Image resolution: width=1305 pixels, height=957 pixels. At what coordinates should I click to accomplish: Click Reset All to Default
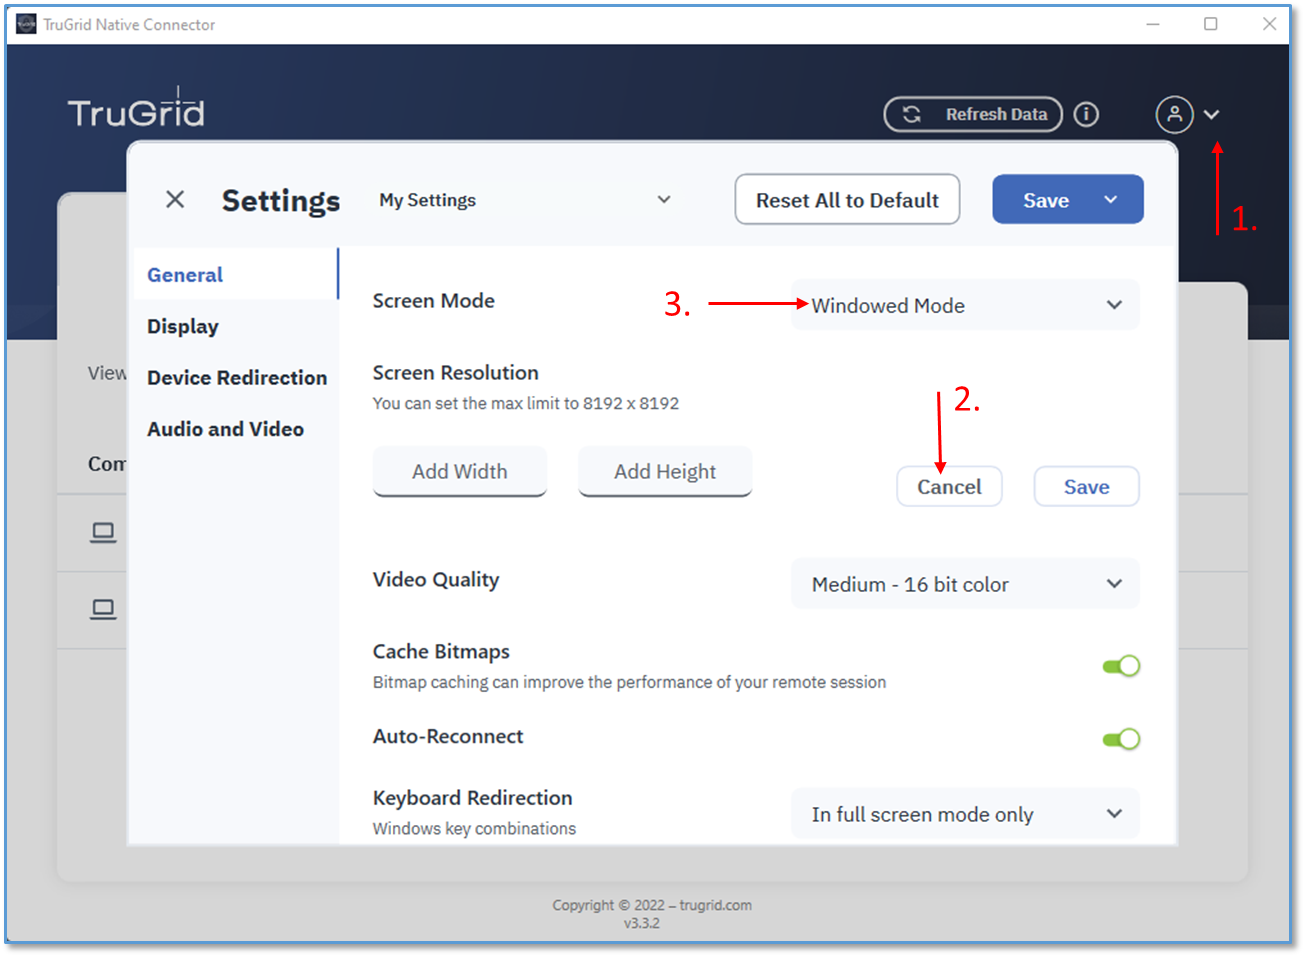pyautogui.click(x=847, y=200)
